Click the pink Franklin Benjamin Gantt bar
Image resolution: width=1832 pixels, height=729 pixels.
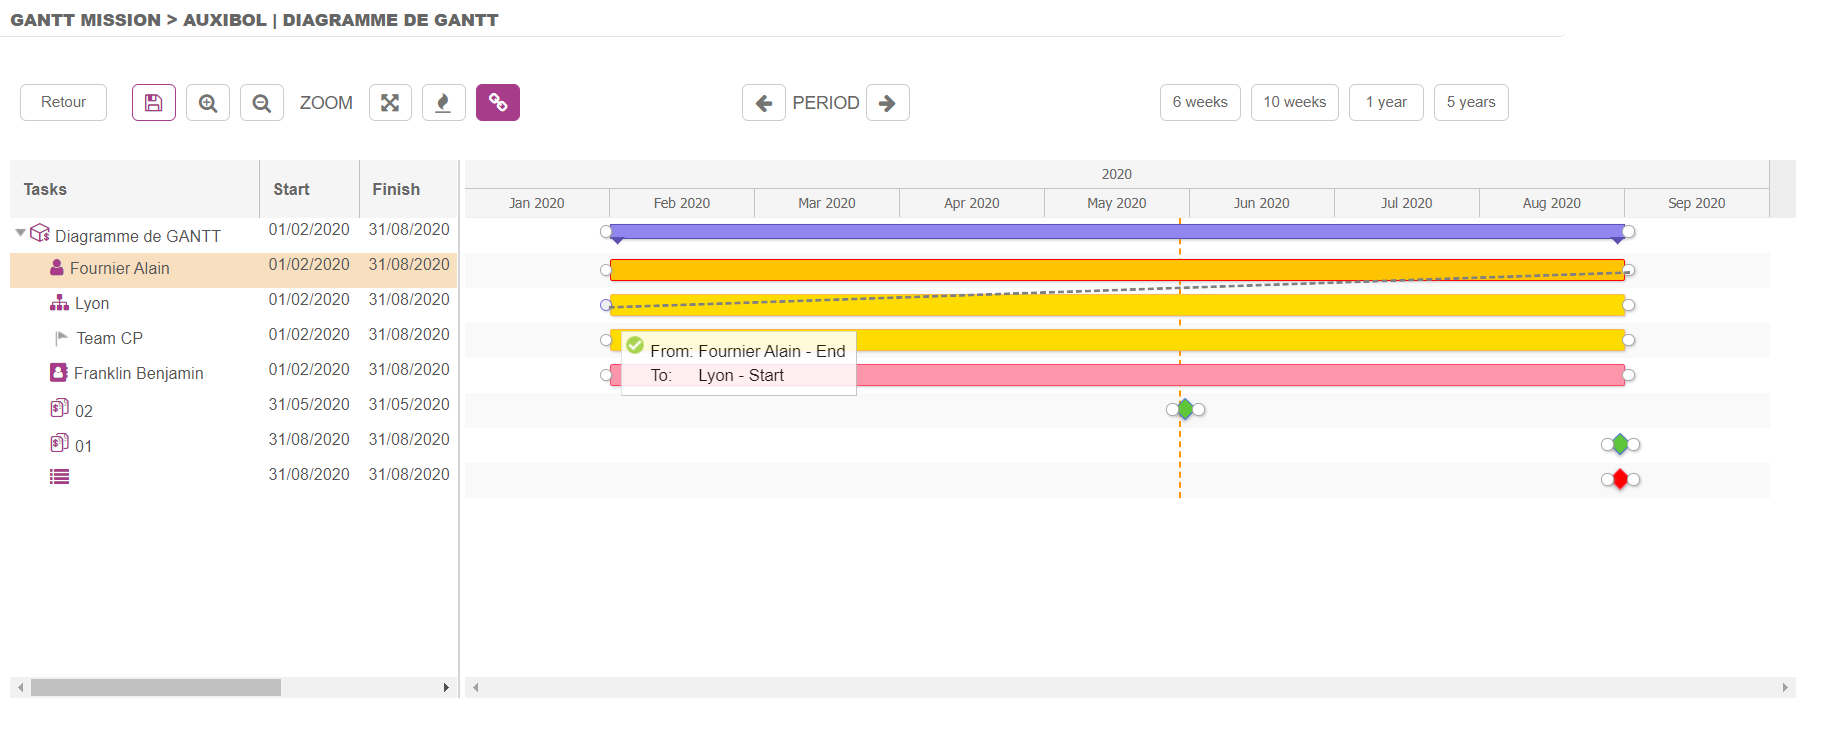pyautogui.click(x=1200, y=376)
